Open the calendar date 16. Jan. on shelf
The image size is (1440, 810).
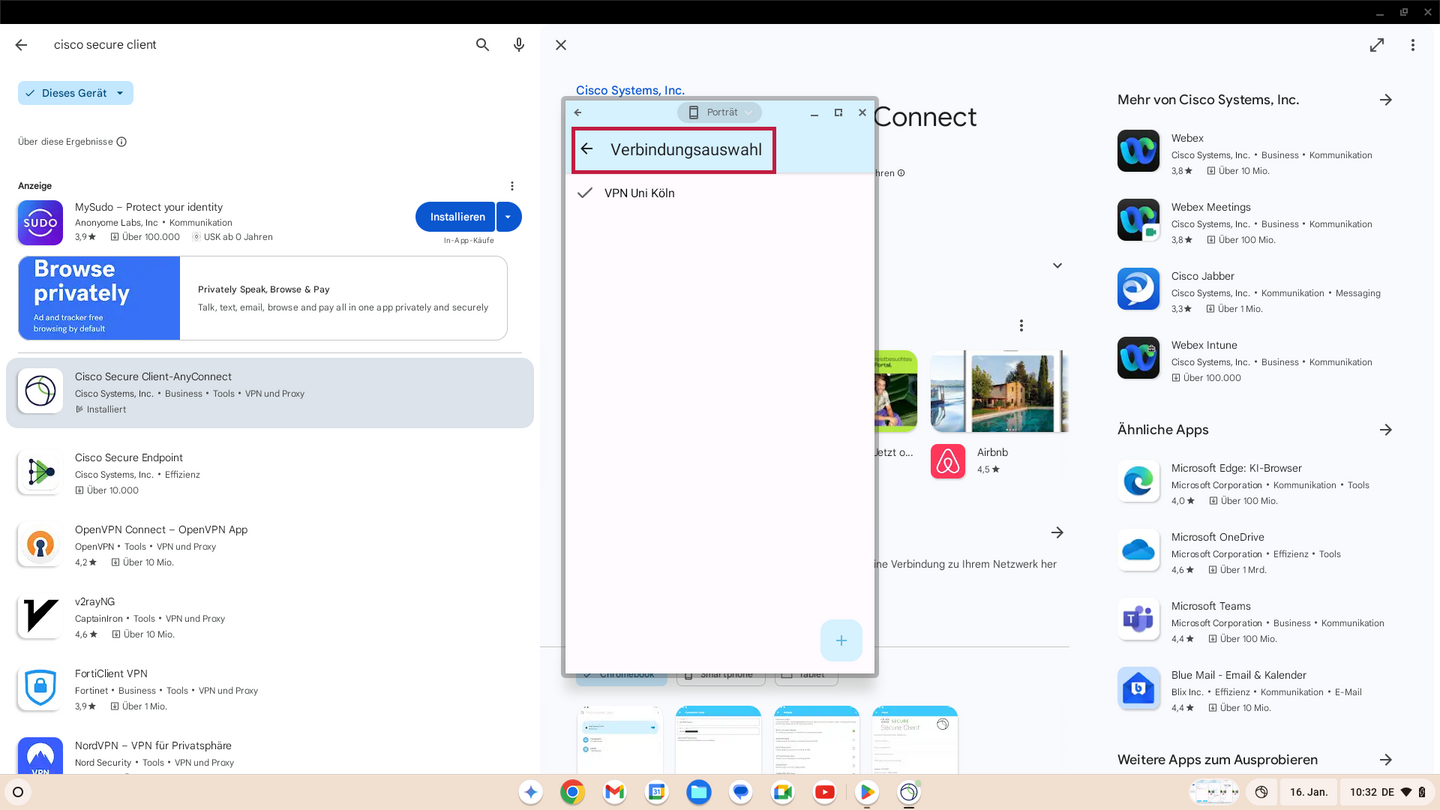[1308, 792]
